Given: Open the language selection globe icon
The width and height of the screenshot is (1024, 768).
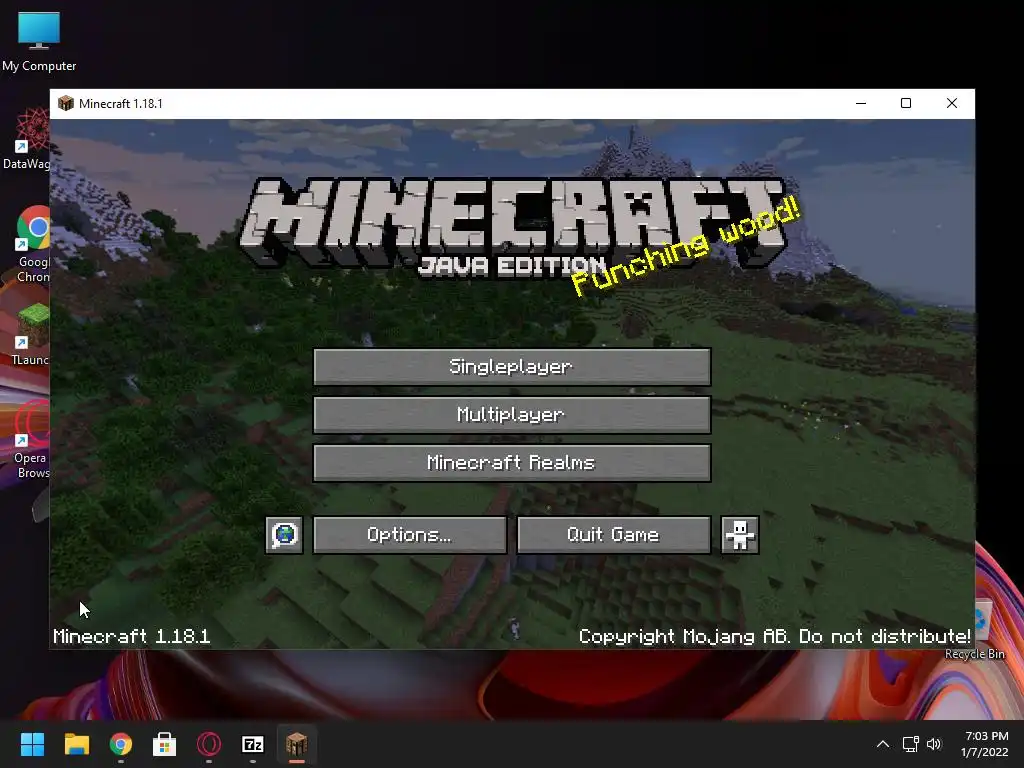Looking at the screenshot, I should tap(284, 535).
